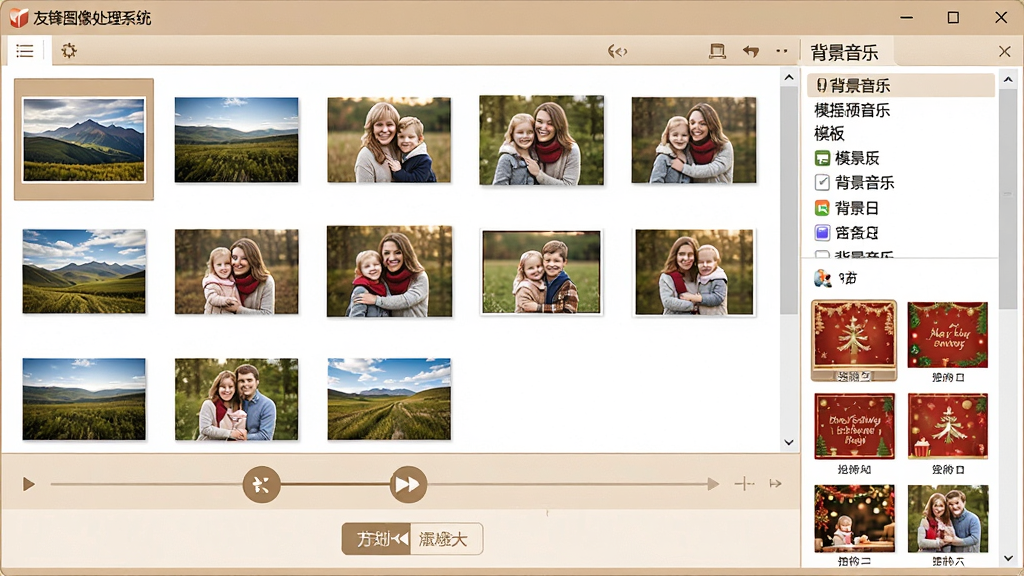Switch to the 背景音乐 panel tab header
The width and height of the screenshot is (1024, 576).
click(x=844, y=52)
